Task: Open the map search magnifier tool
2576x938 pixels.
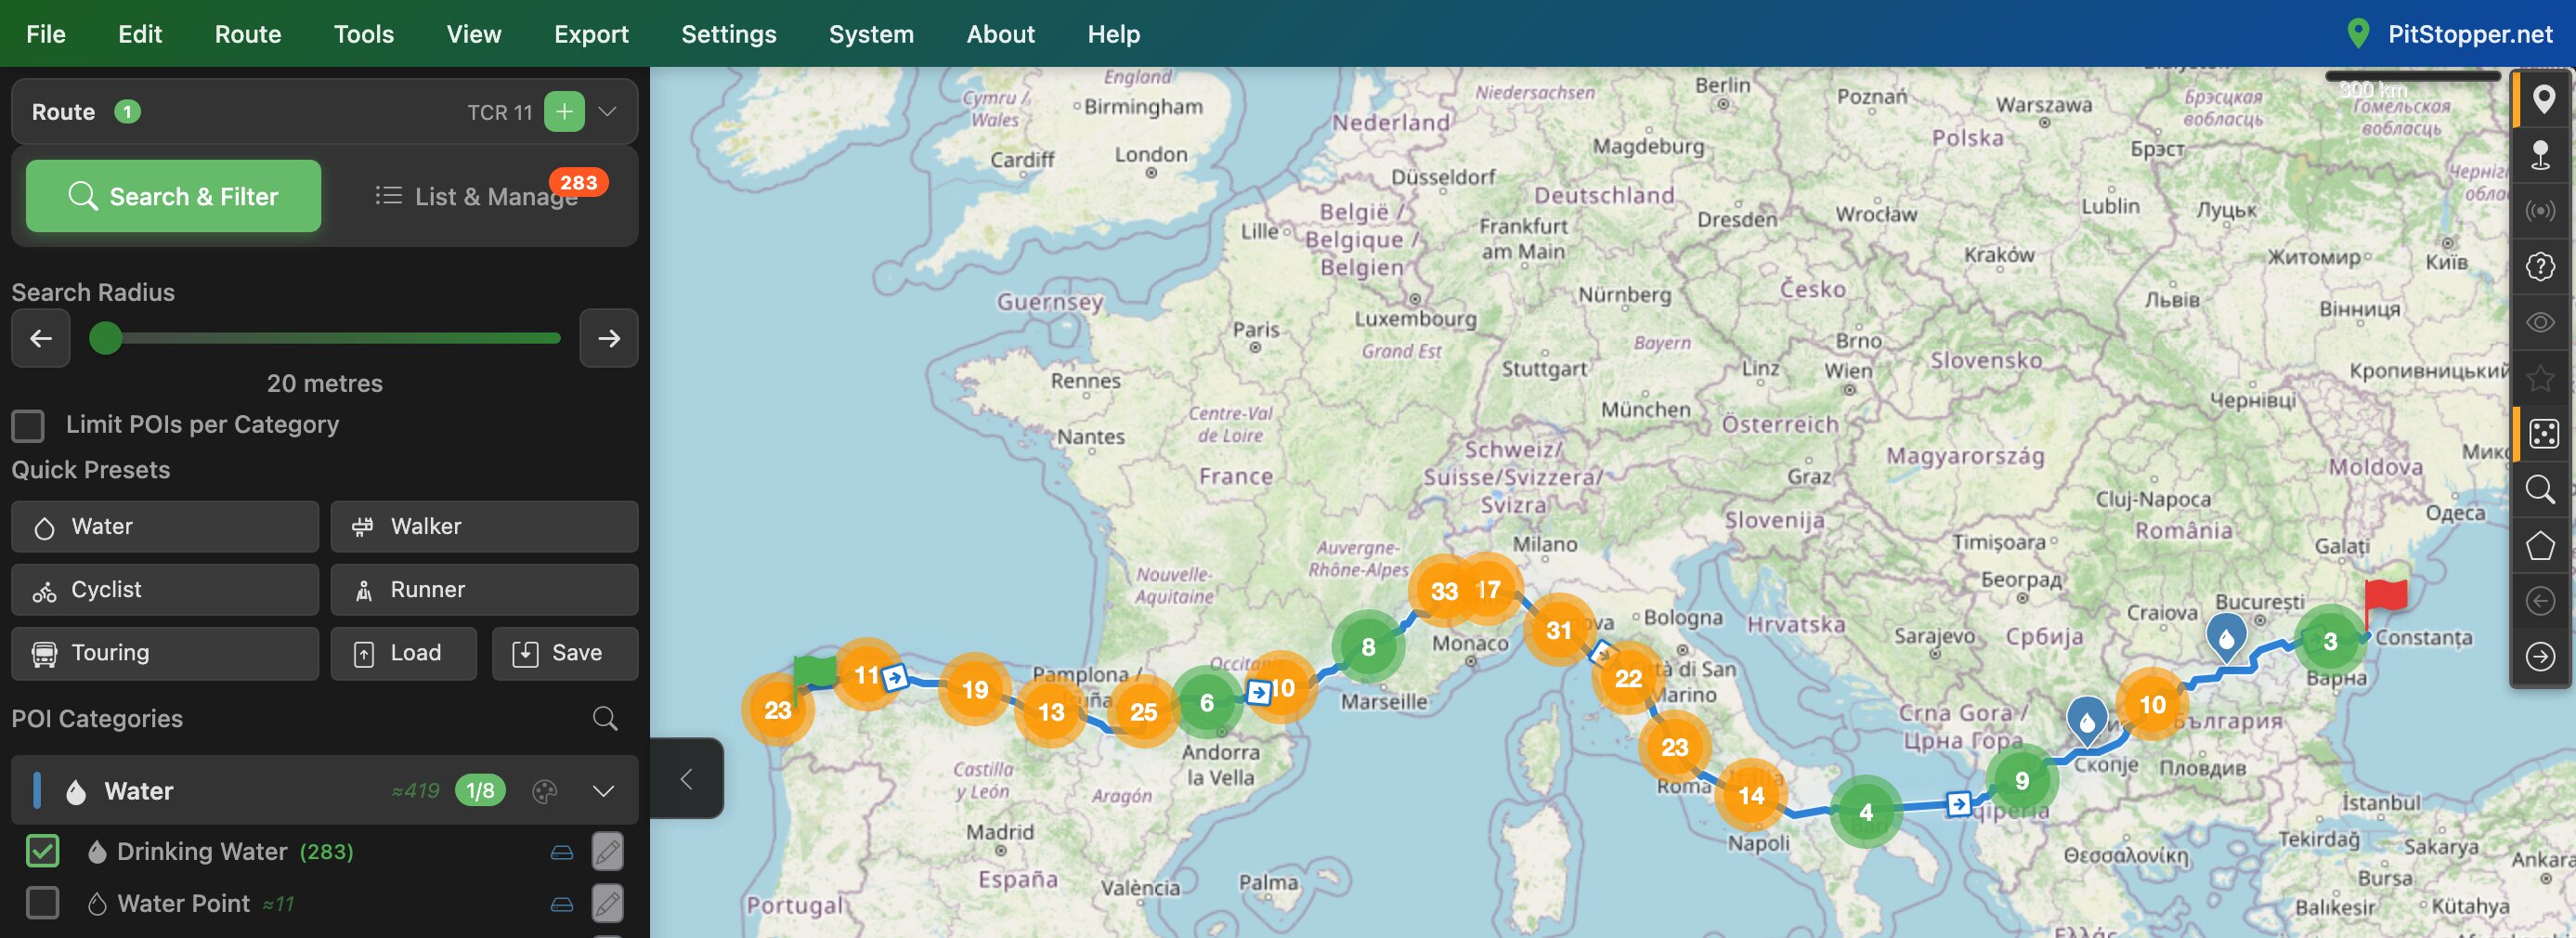Action: coord(2542,489)
